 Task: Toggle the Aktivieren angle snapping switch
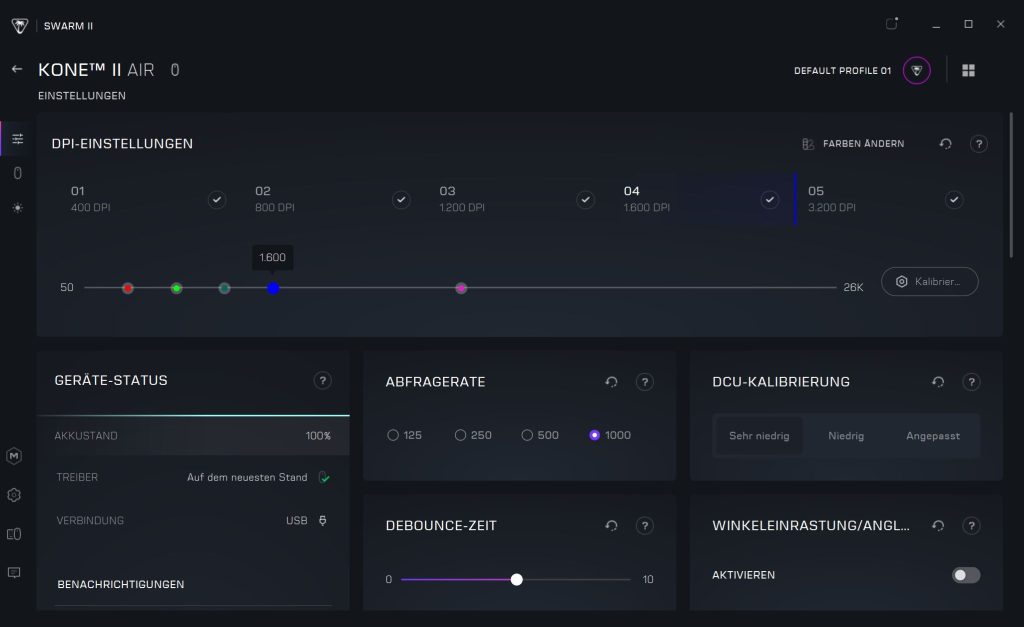click(965, 575)
